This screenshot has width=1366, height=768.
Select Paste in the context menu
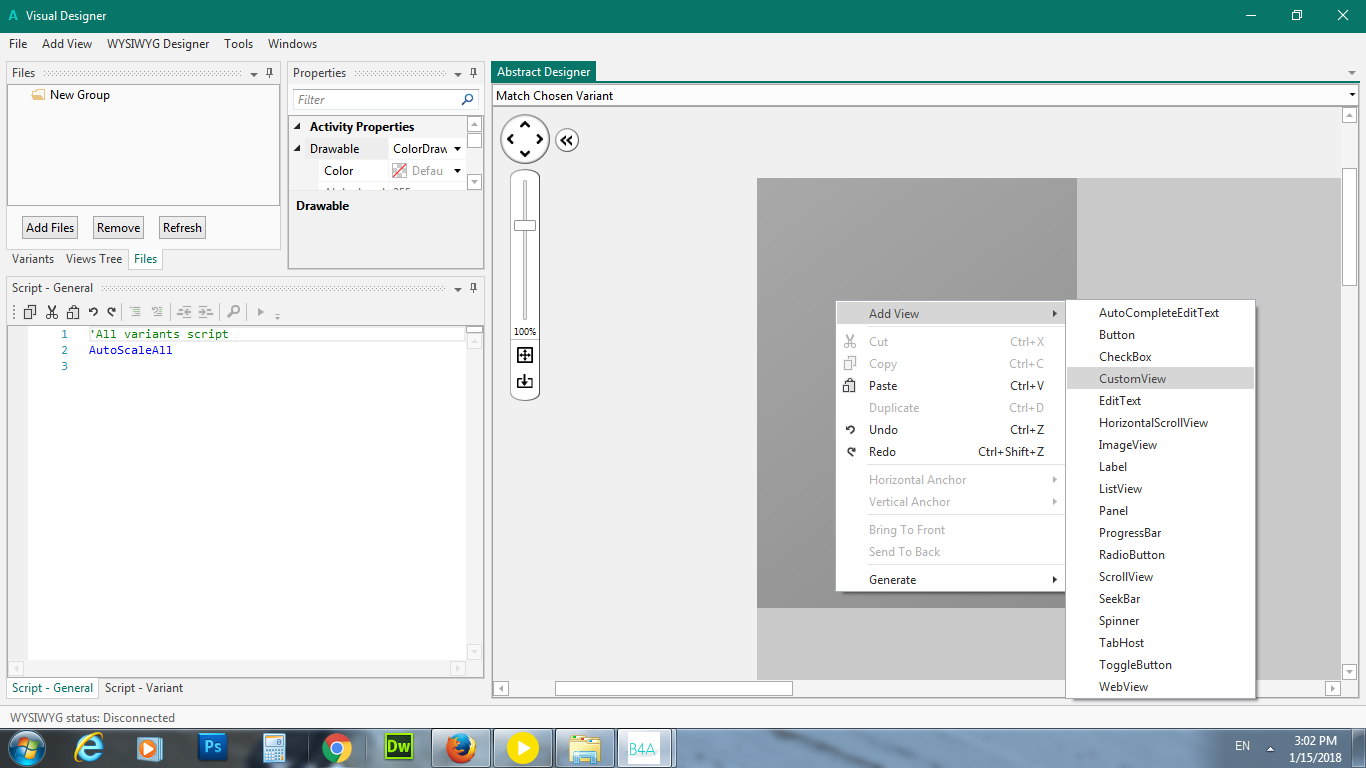tap(883, 386)
